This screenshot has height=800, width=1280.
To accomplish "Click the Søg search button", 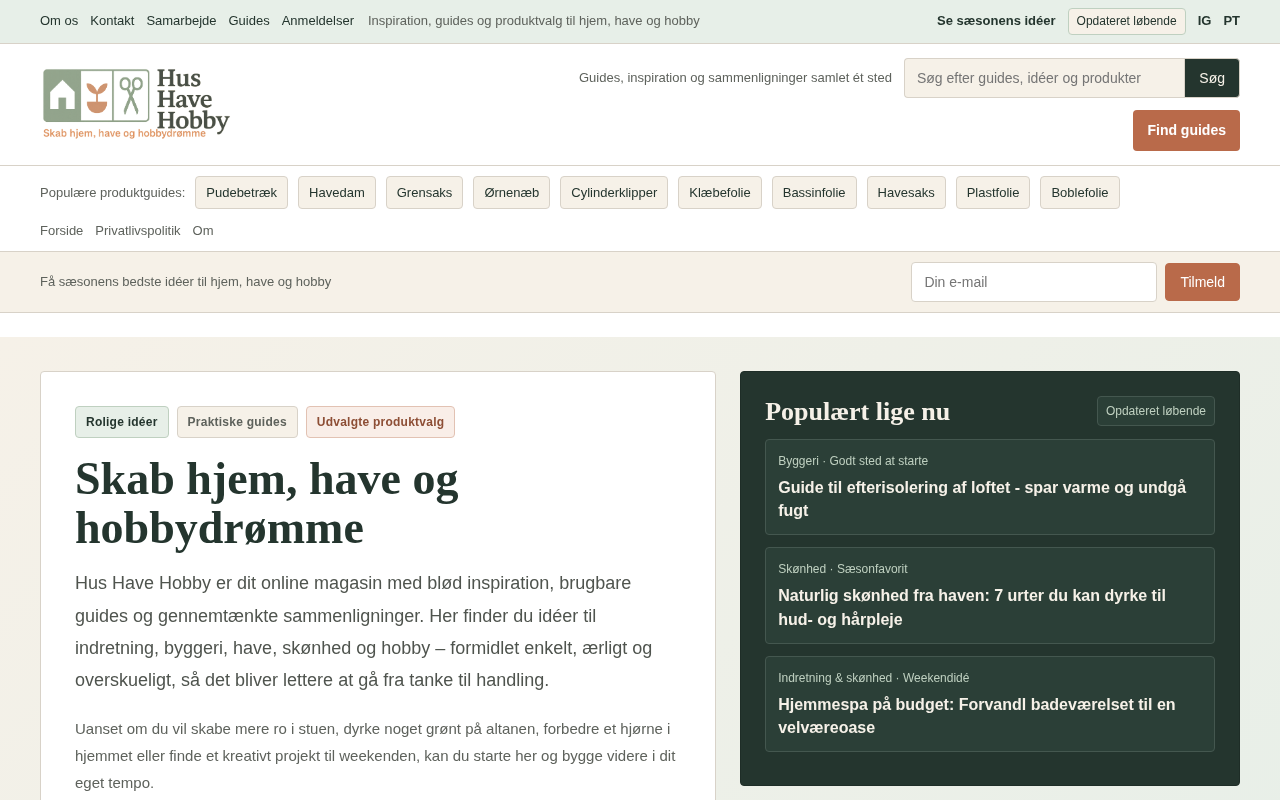I will coord(1212,78).
